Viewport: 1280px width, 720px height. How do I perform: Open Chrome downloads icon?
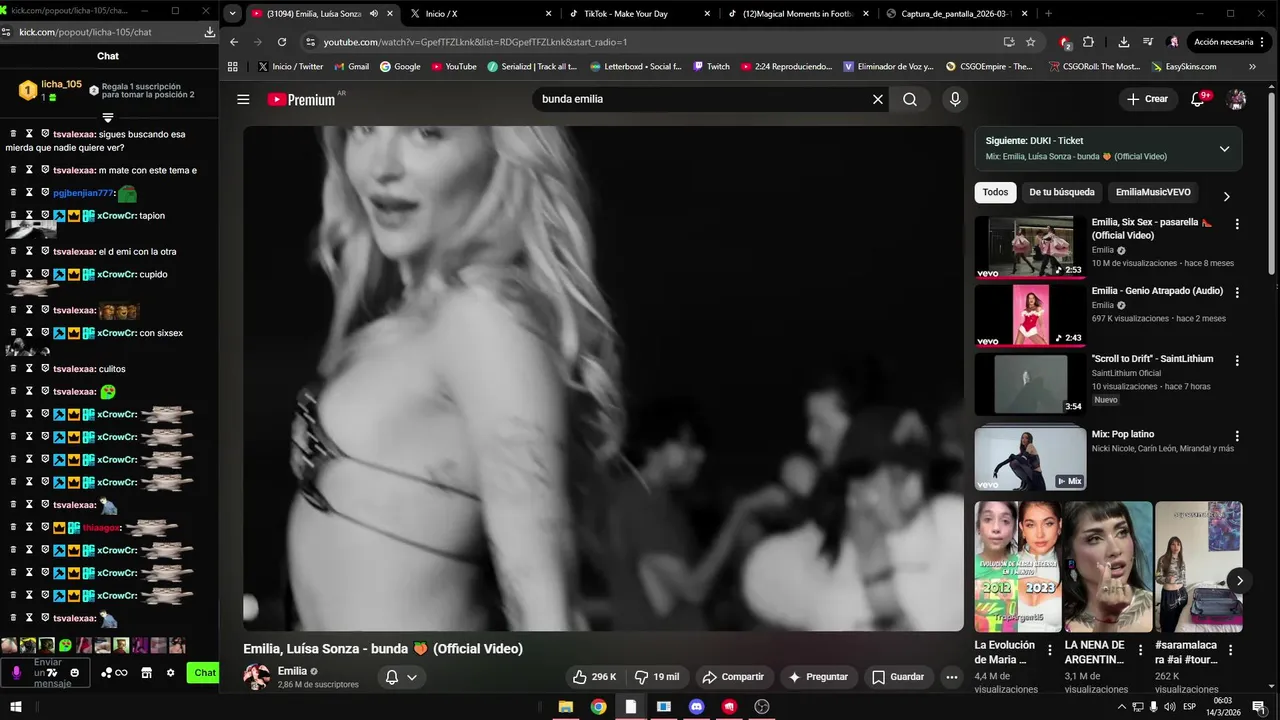(1124, 42)
